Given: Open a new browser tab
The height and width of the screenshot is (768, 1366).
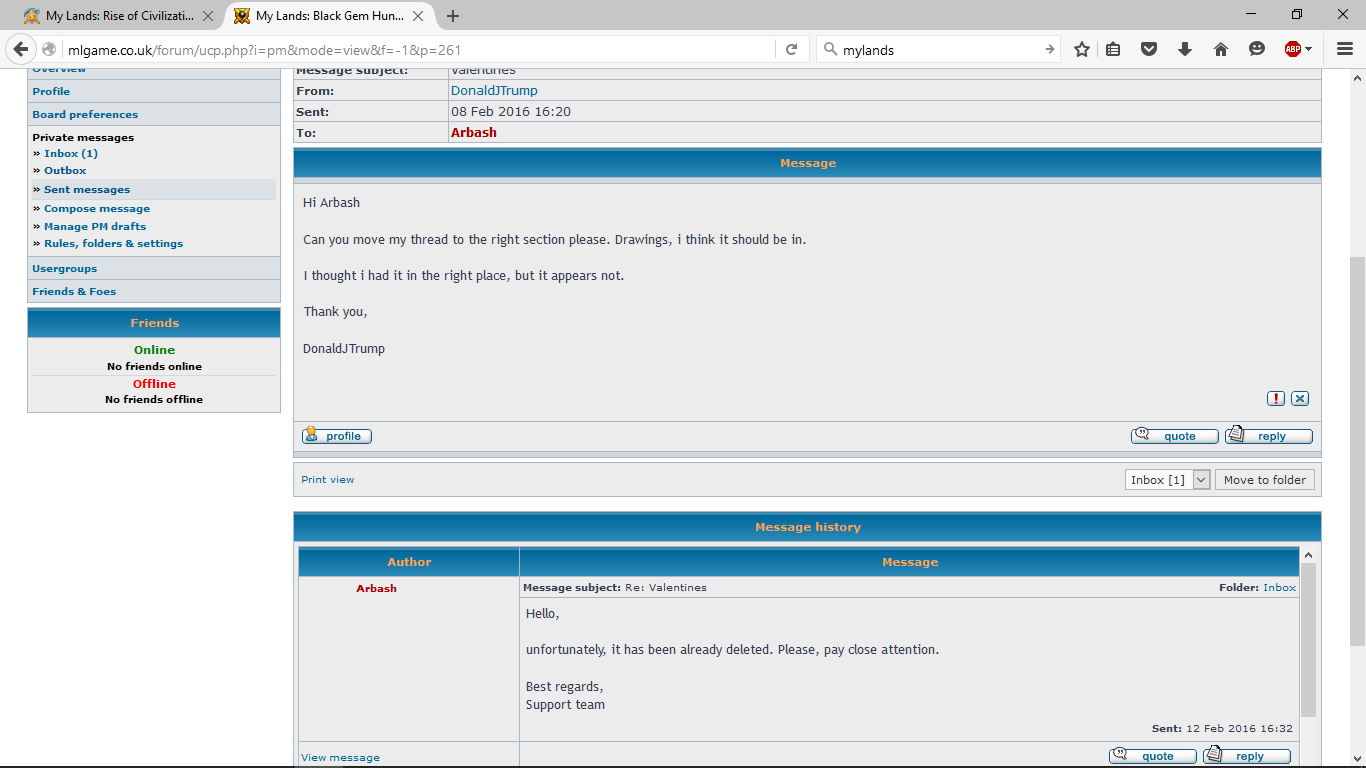Looking at the screenshot, I should coord(453,16).
